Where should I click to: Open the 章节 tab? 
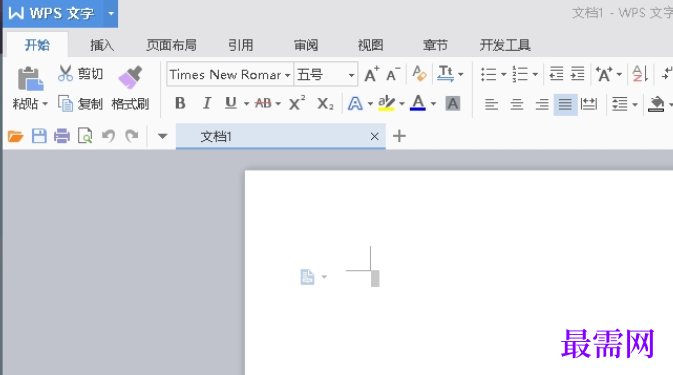pos(435,45)
